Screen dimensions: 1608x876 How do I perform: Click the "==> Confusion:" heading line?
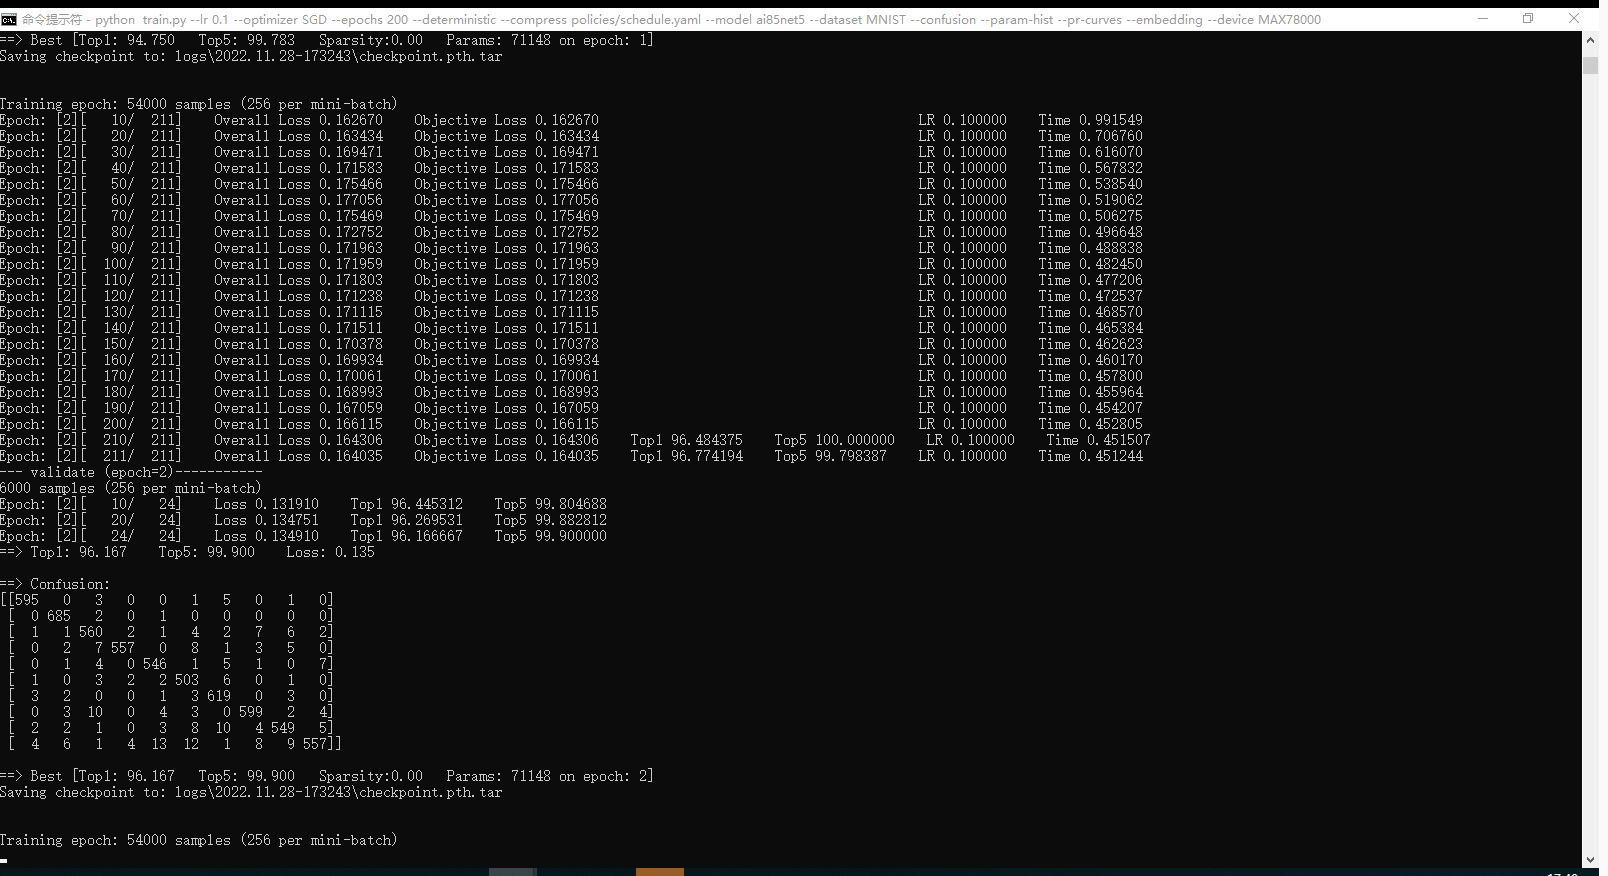(55, 584)
